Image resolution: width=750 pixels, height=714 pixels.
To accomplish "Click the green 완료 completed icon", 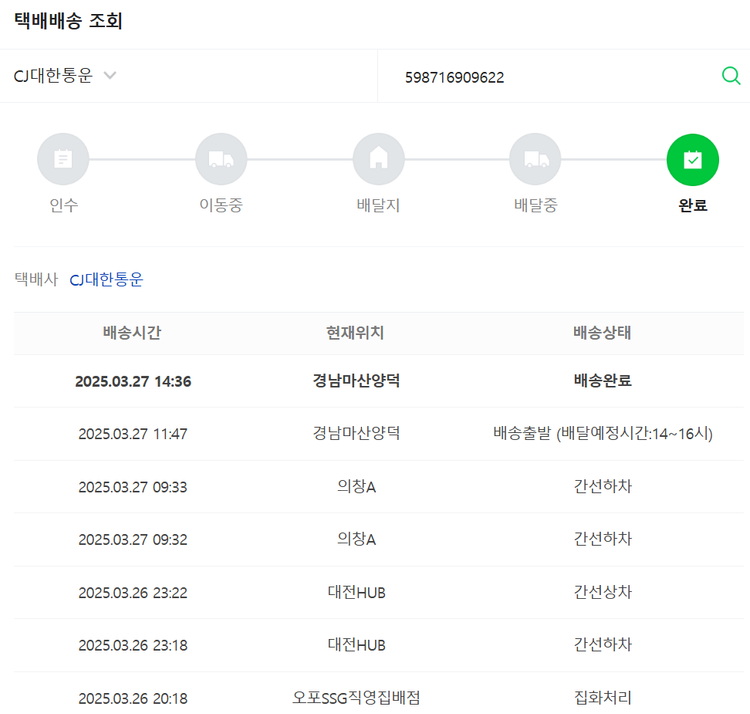I will pyautogui.click(x=692, y=159).
